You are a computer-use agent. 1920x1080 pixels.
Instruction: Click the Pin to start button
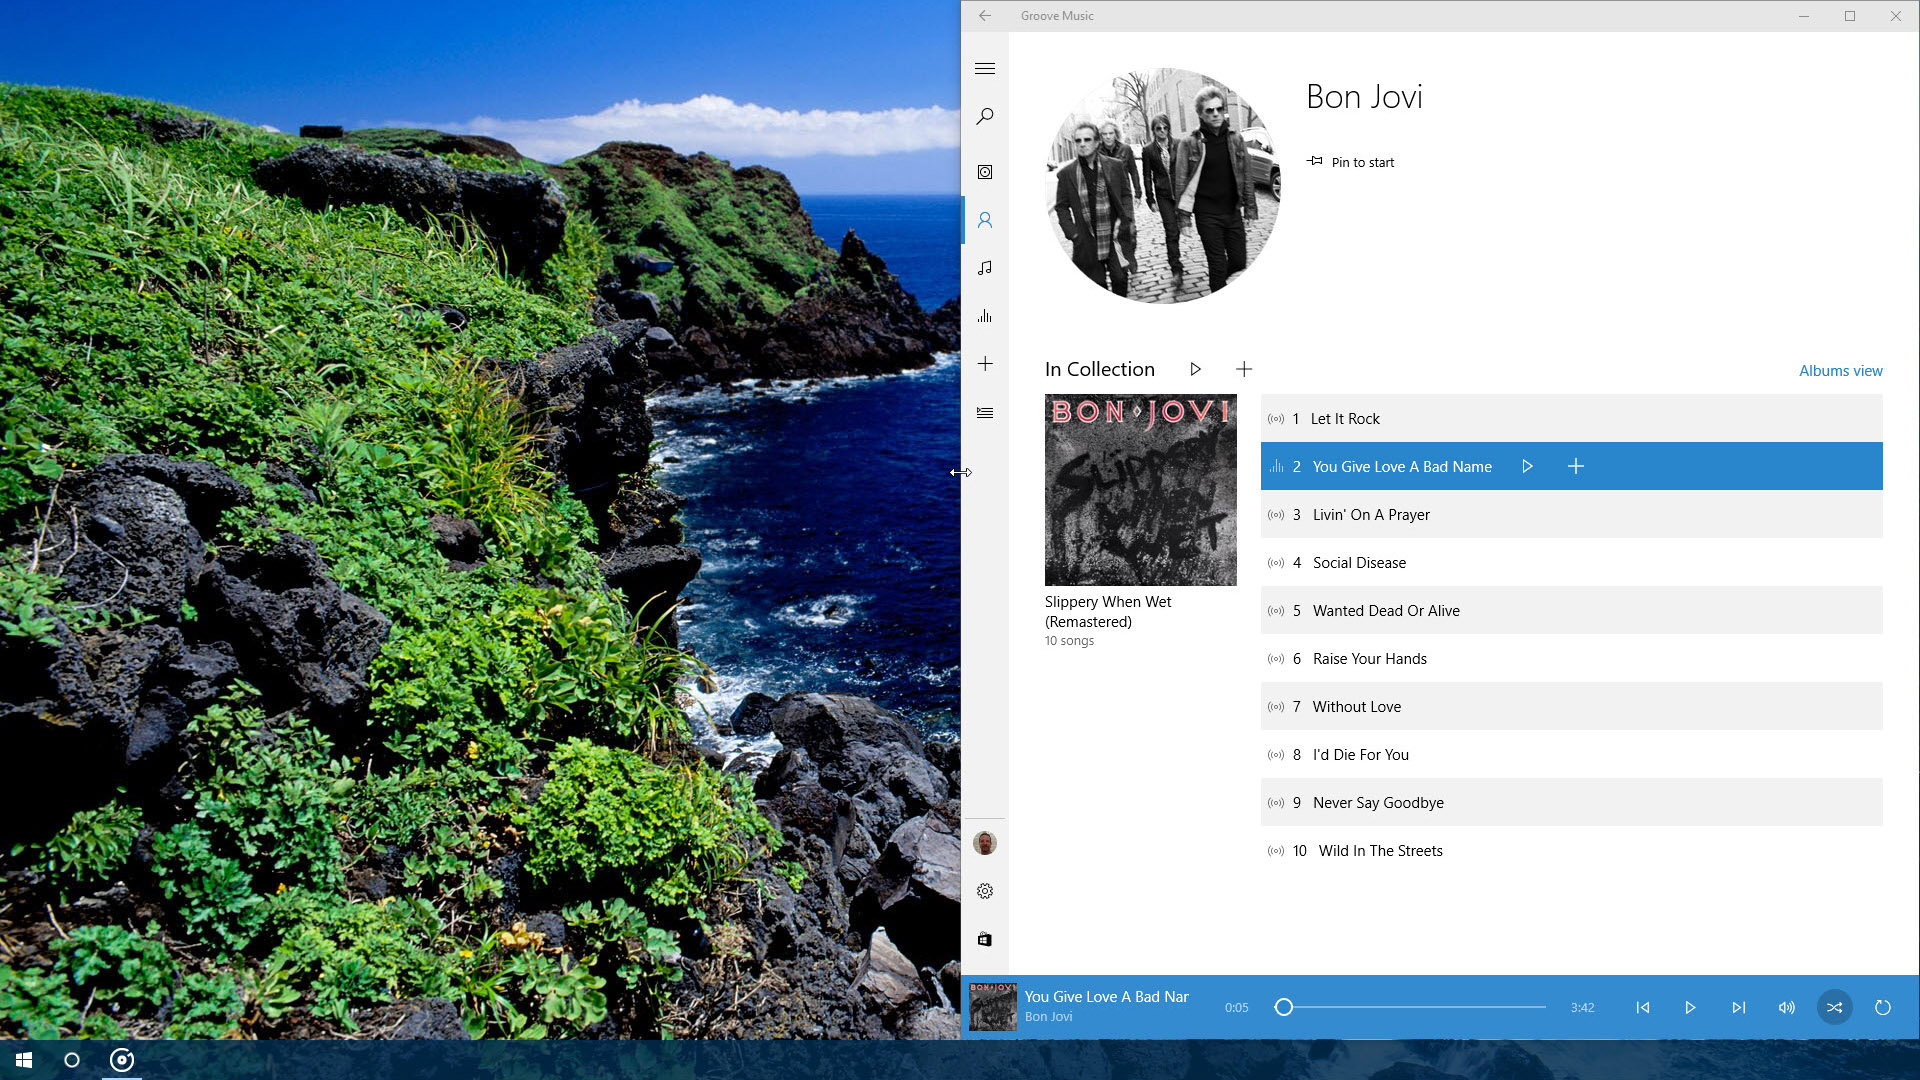coord(1350,162)
